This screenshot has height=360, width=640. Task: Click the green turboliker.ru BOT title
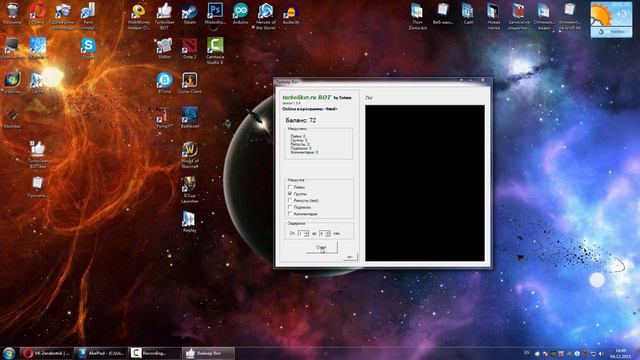point(307,98)
